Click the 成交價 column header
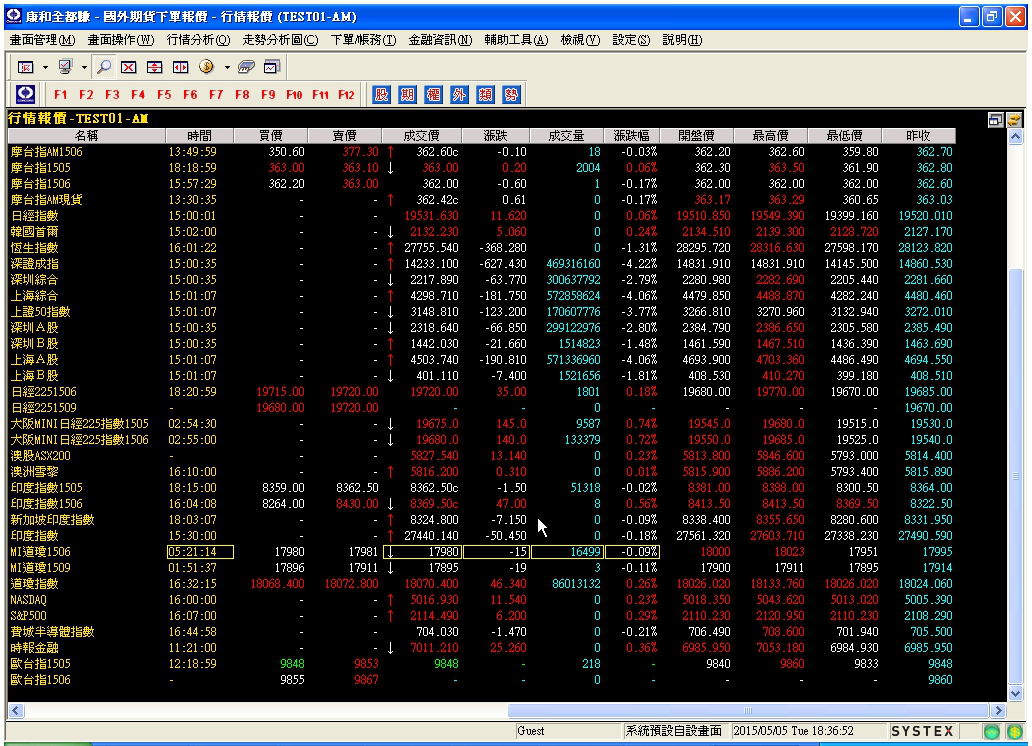This screenshot has height=746, width=1032. 421,136
